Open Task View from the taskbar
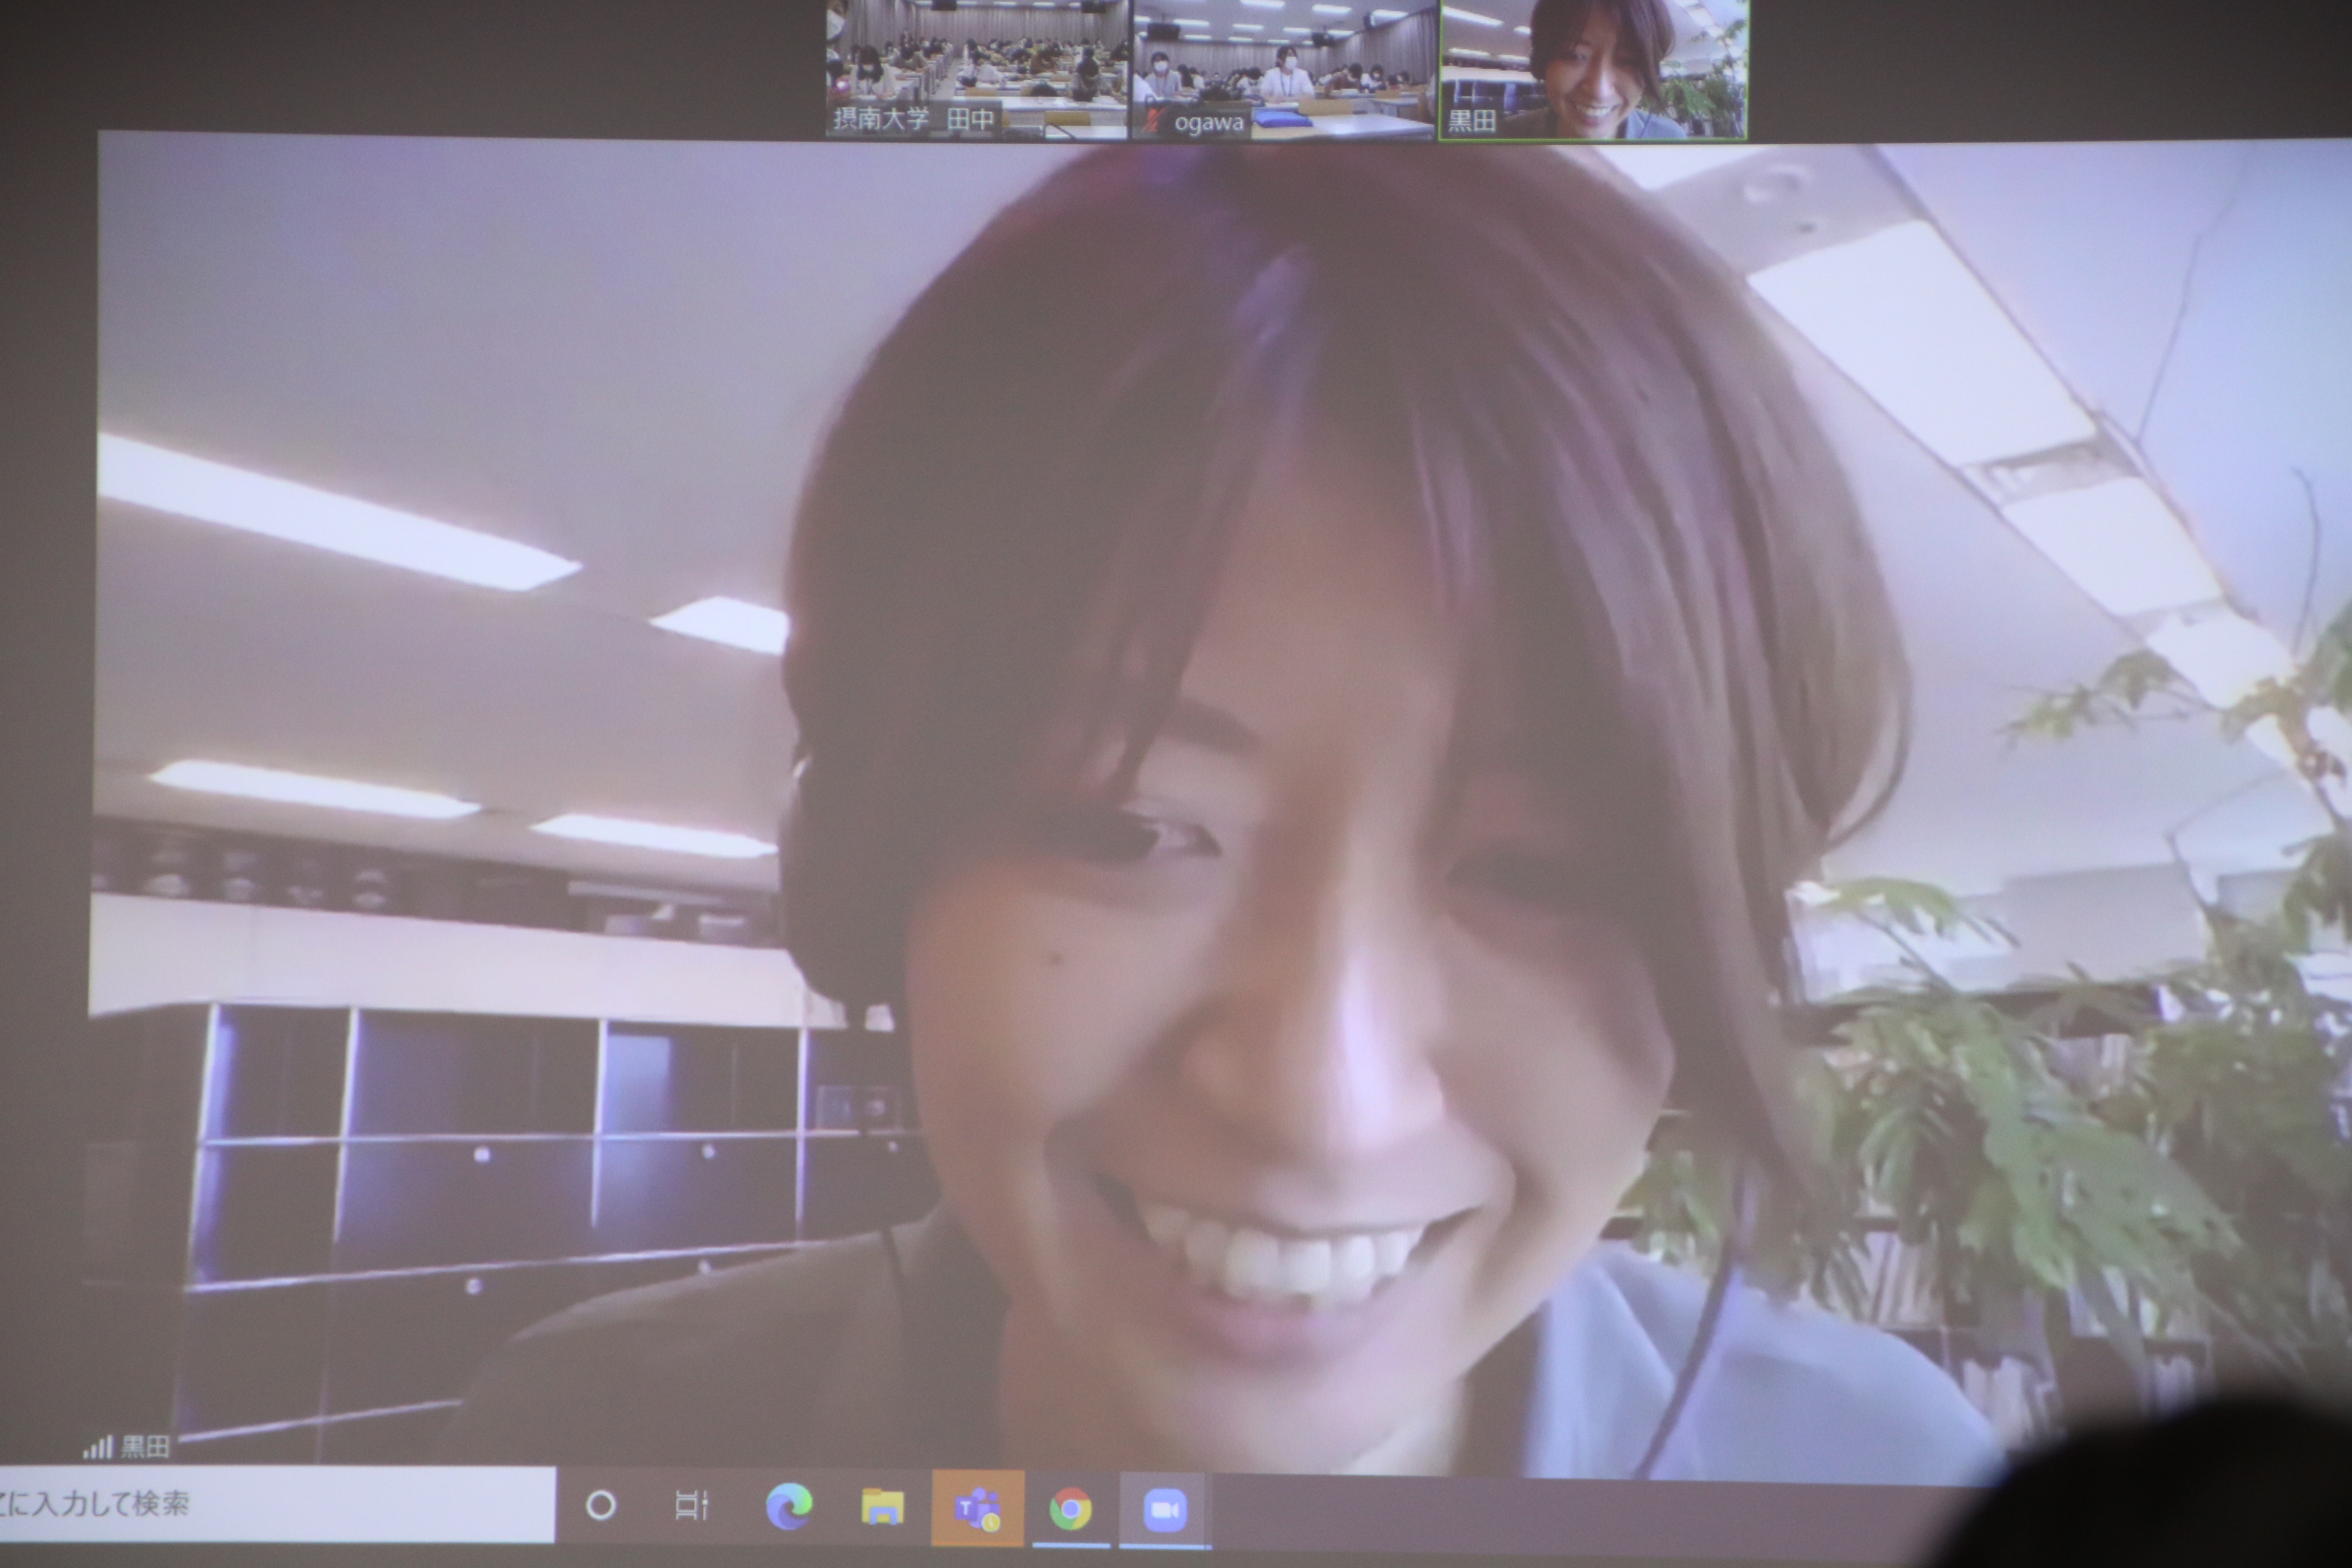Screen dimensions: 2352x1568 click(x=691, y=1505)
